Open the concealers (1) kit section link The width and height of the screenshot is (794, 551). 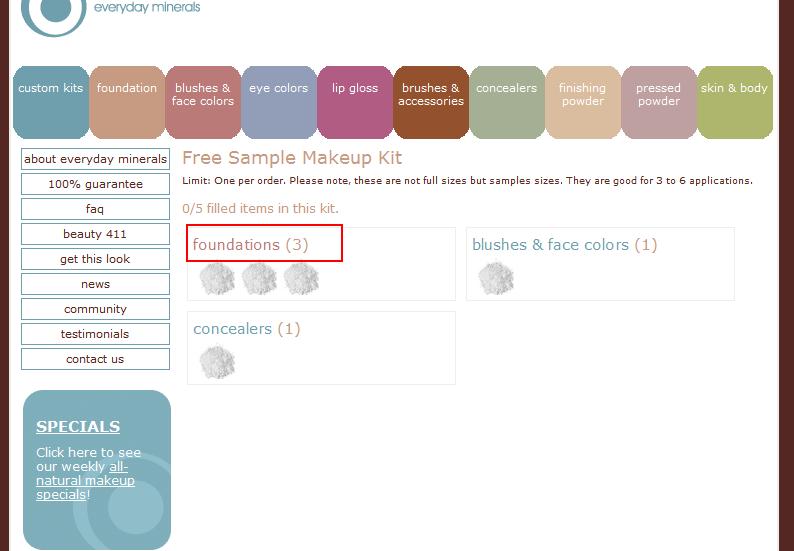coord(247,329)
